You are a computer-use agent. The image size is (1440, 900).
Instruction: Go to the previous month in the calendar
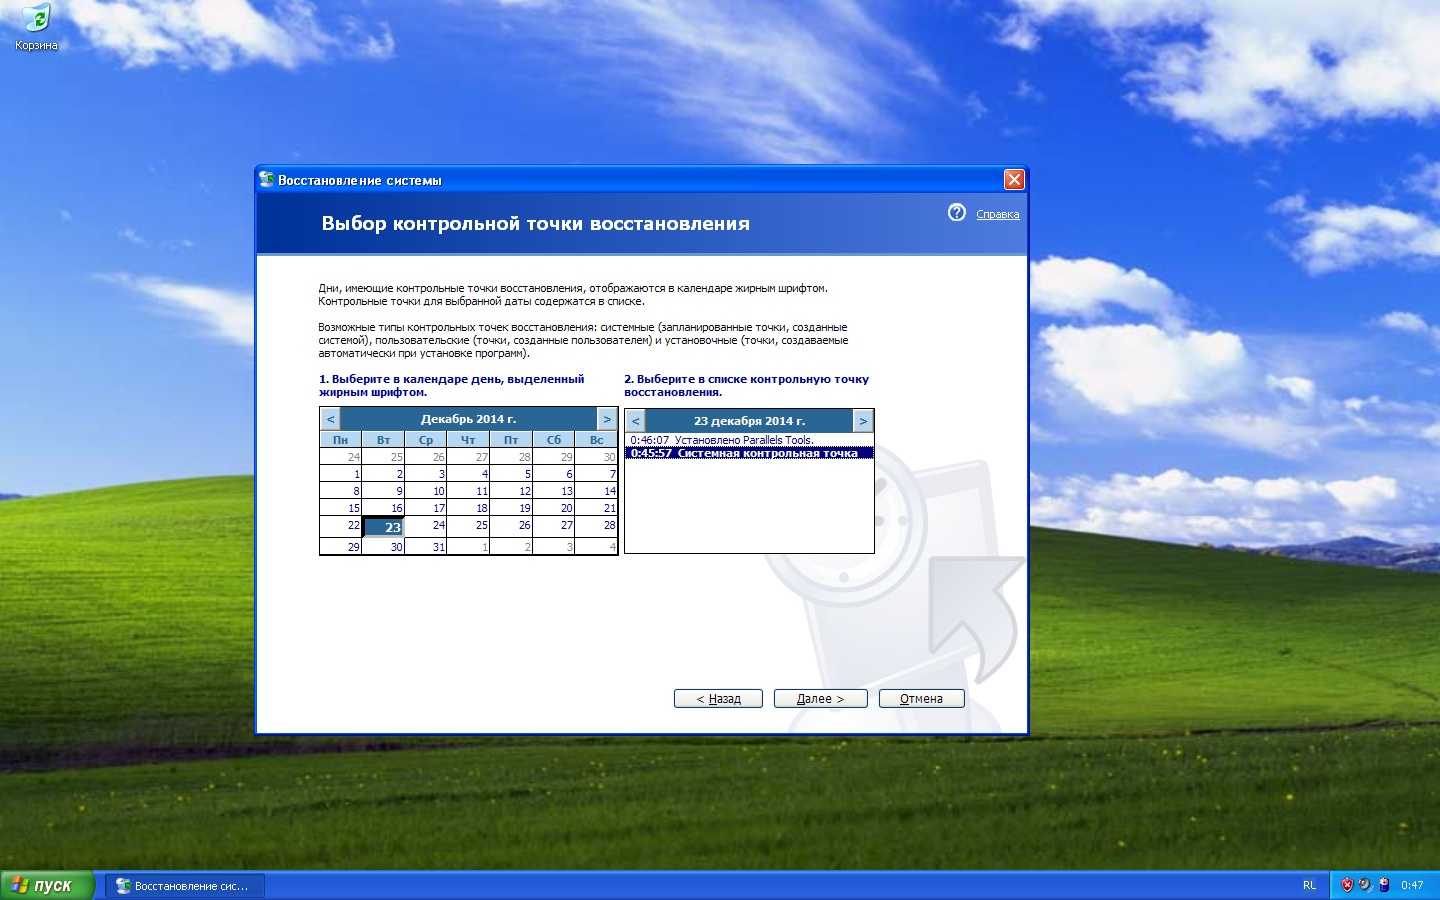tap(331, 419)
